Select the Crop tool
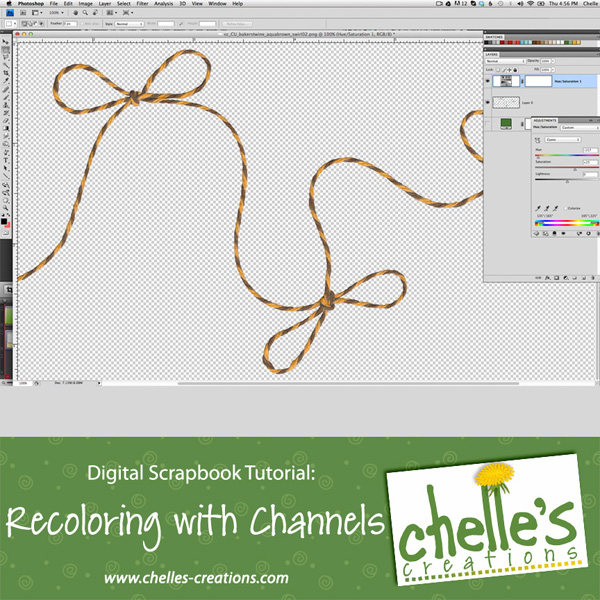 click(x=5, y=73)
